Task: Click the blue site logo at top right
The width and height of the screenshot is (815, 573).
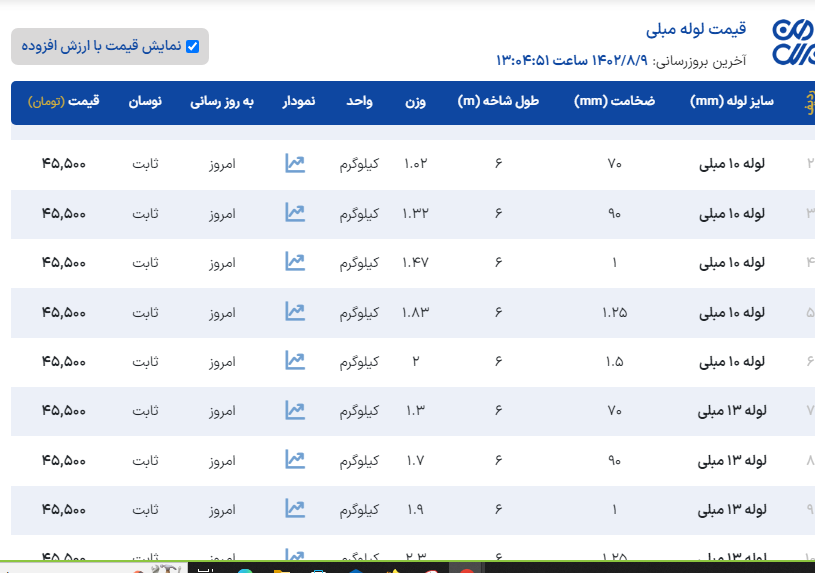Action: (x=793, y=42)
